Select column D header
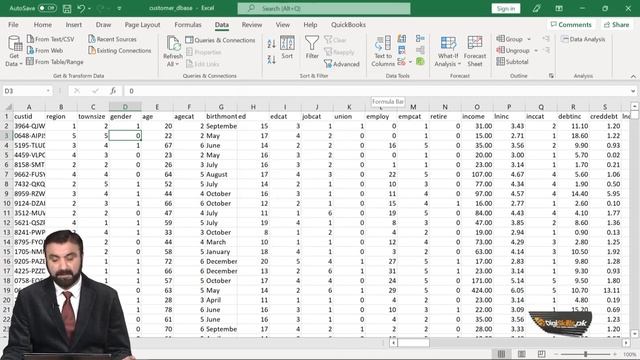640x360 pixels. 125,107
